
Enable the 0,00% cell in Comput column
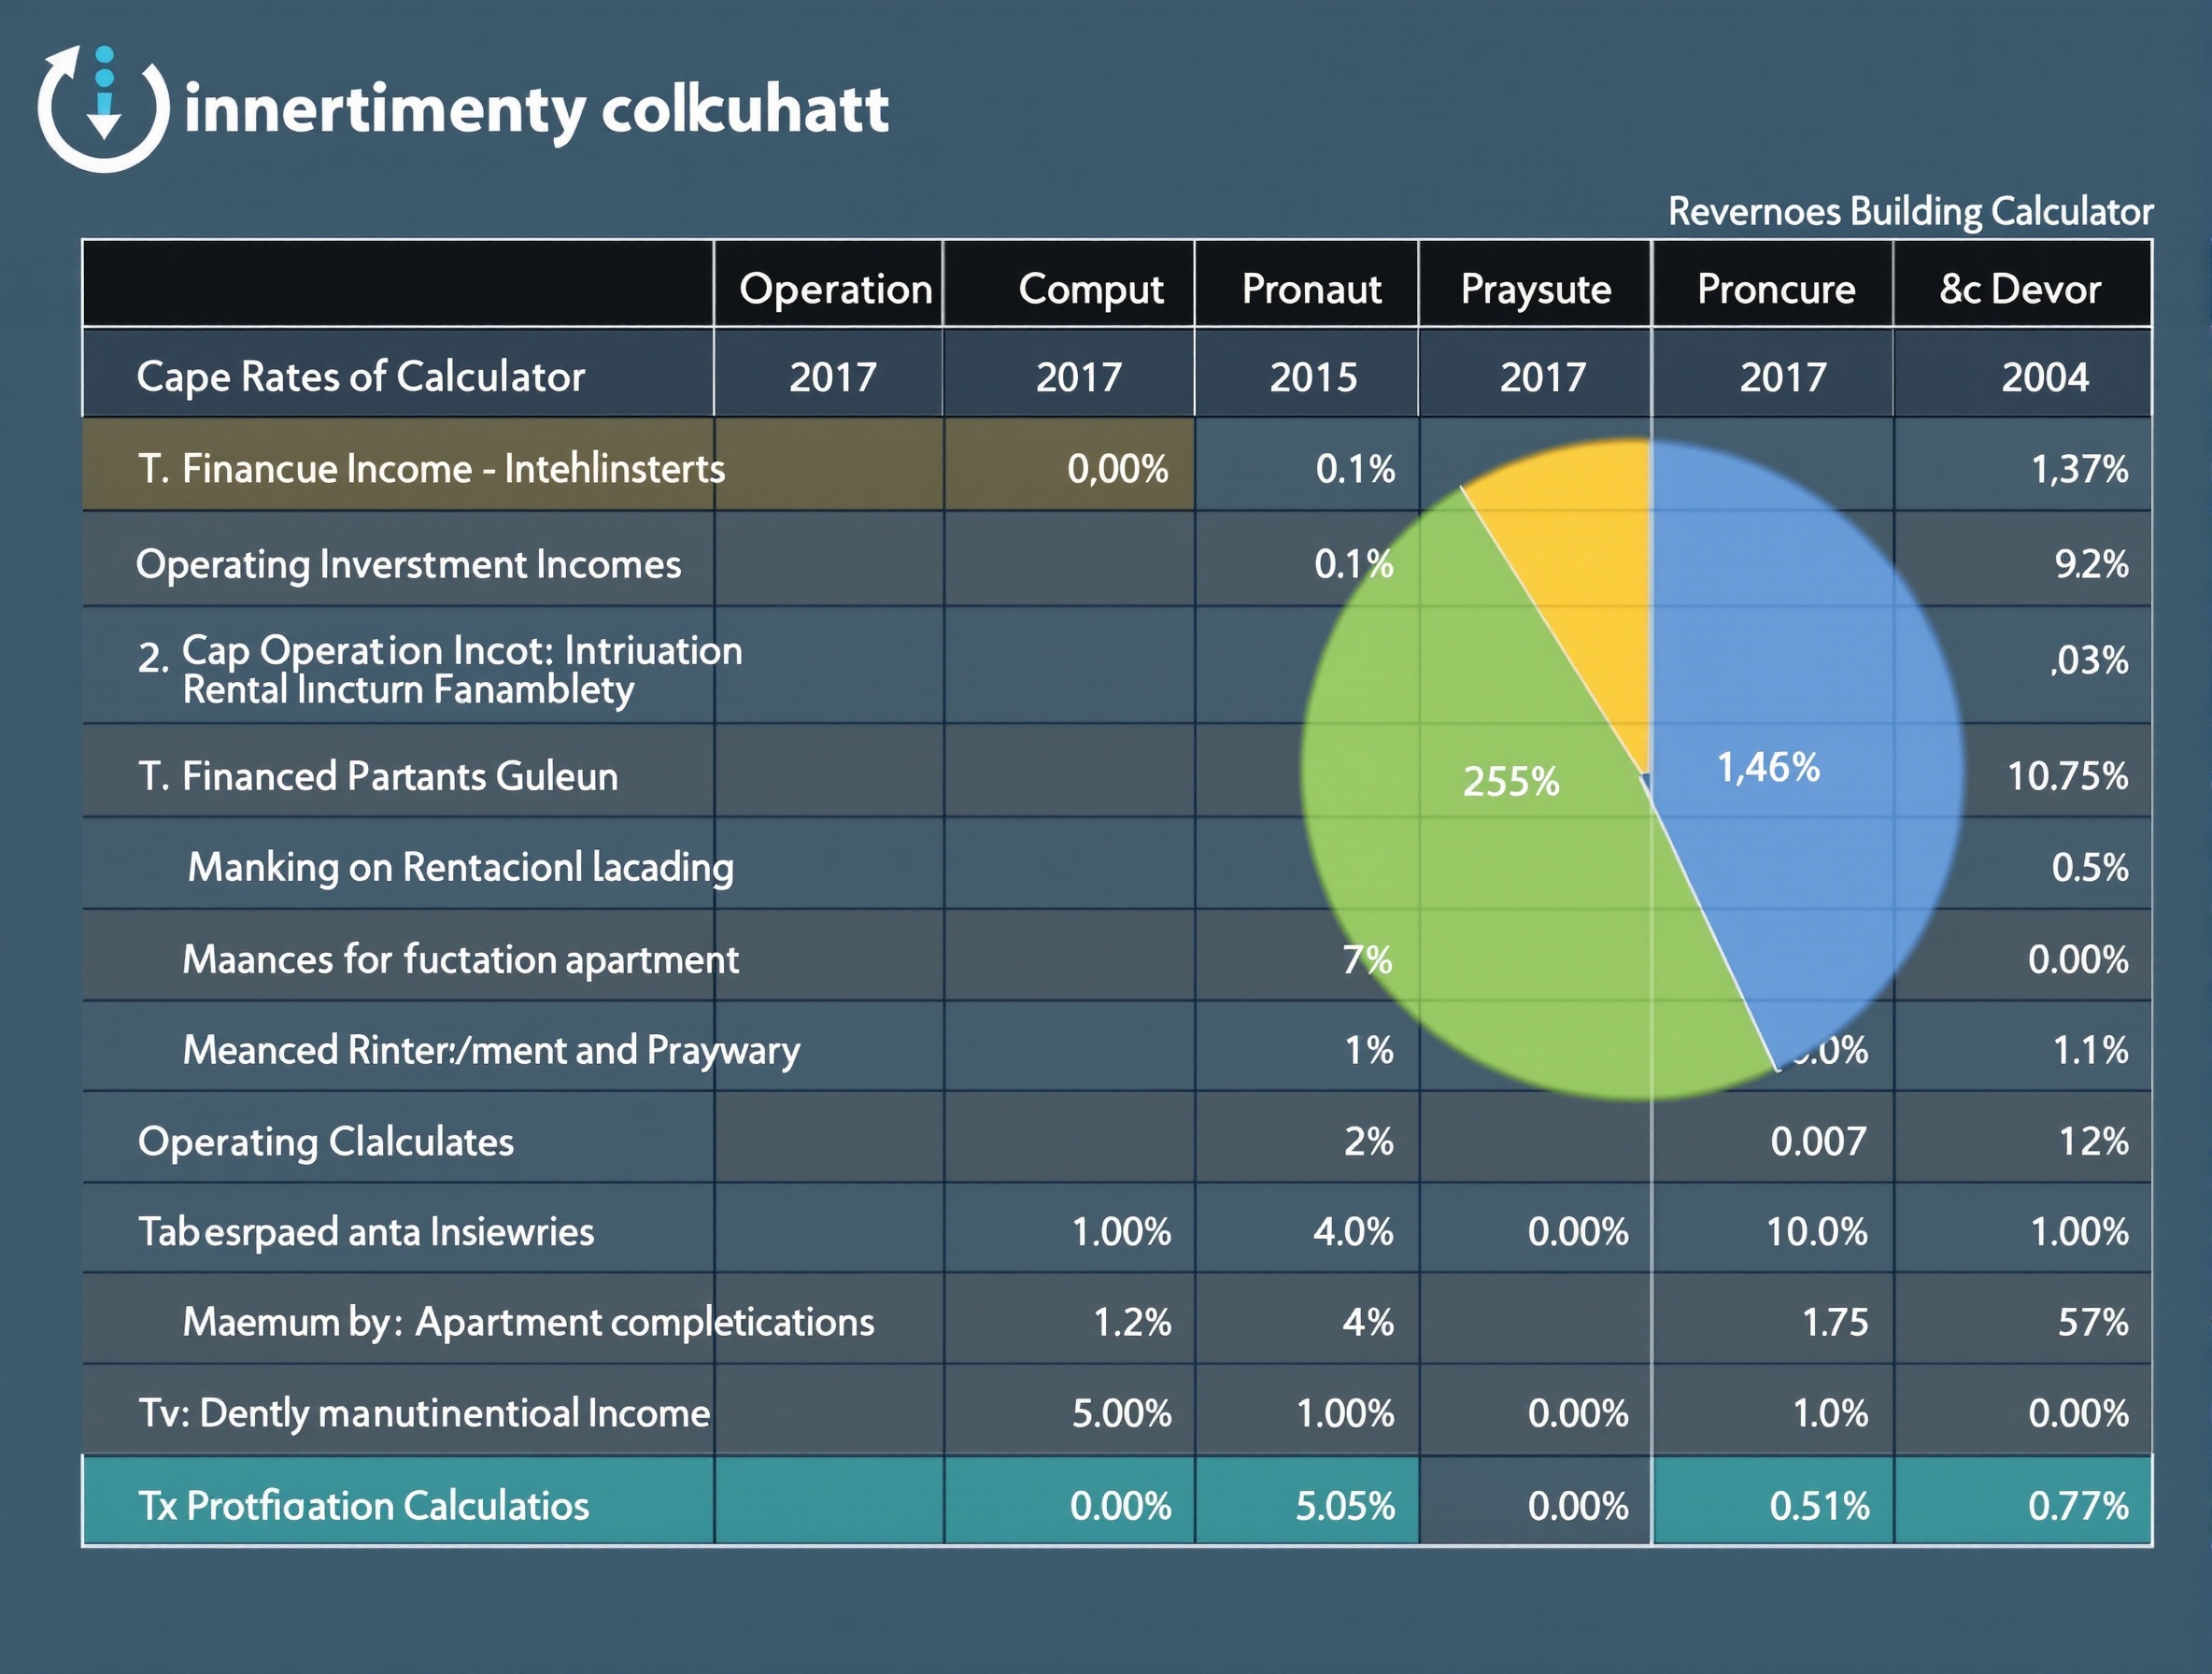pyautogui.click(x=1119, y=468)
